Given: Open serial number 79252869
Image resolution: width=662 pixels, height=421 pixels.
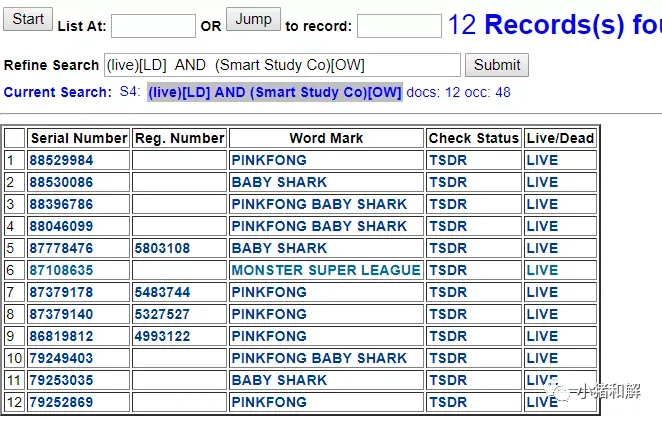Looking at the screenshot, I should [x=61, y=402].
